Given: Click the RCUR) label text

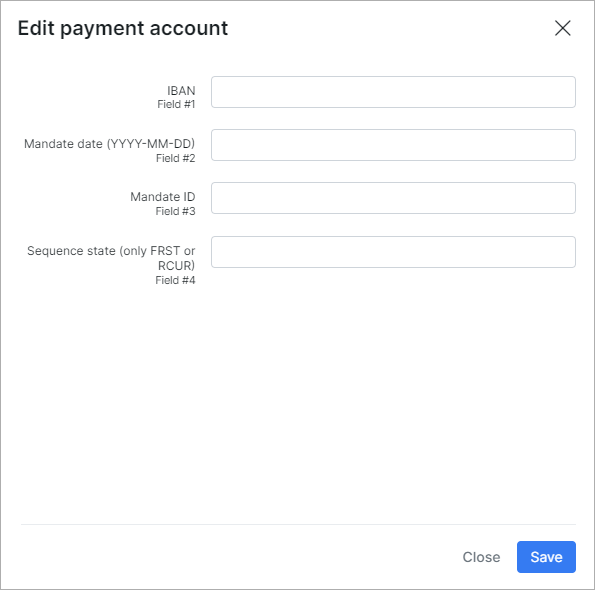Looking at the screenshot, I should coord(176,265).
